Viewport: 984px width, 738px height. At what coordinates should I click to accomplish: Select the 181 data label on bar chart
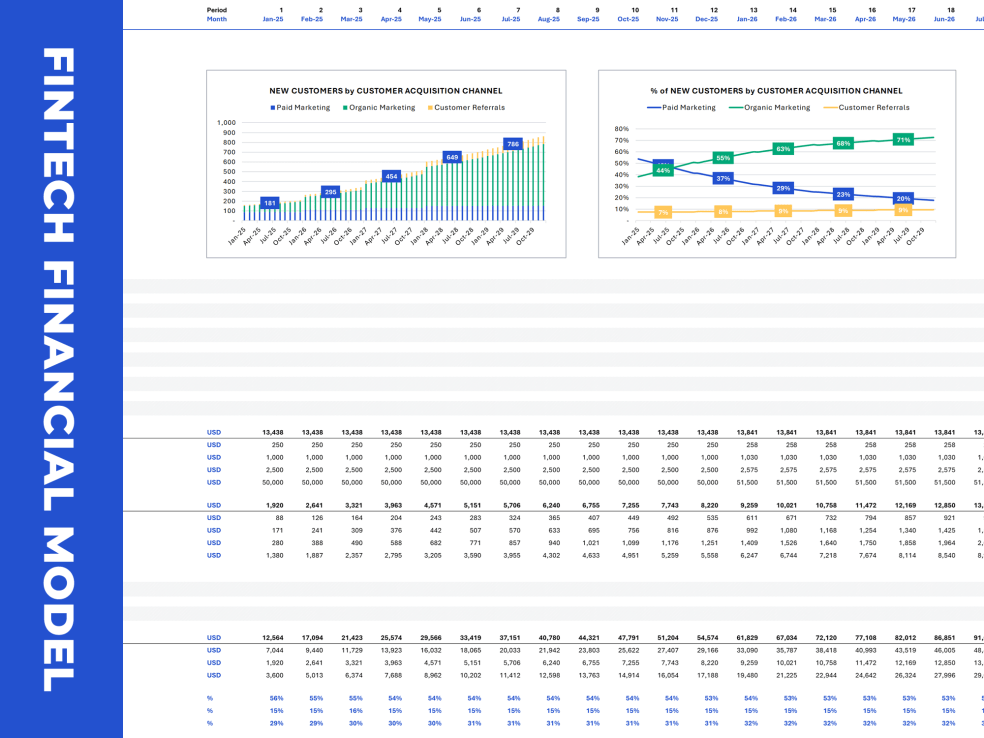(269, 203)
